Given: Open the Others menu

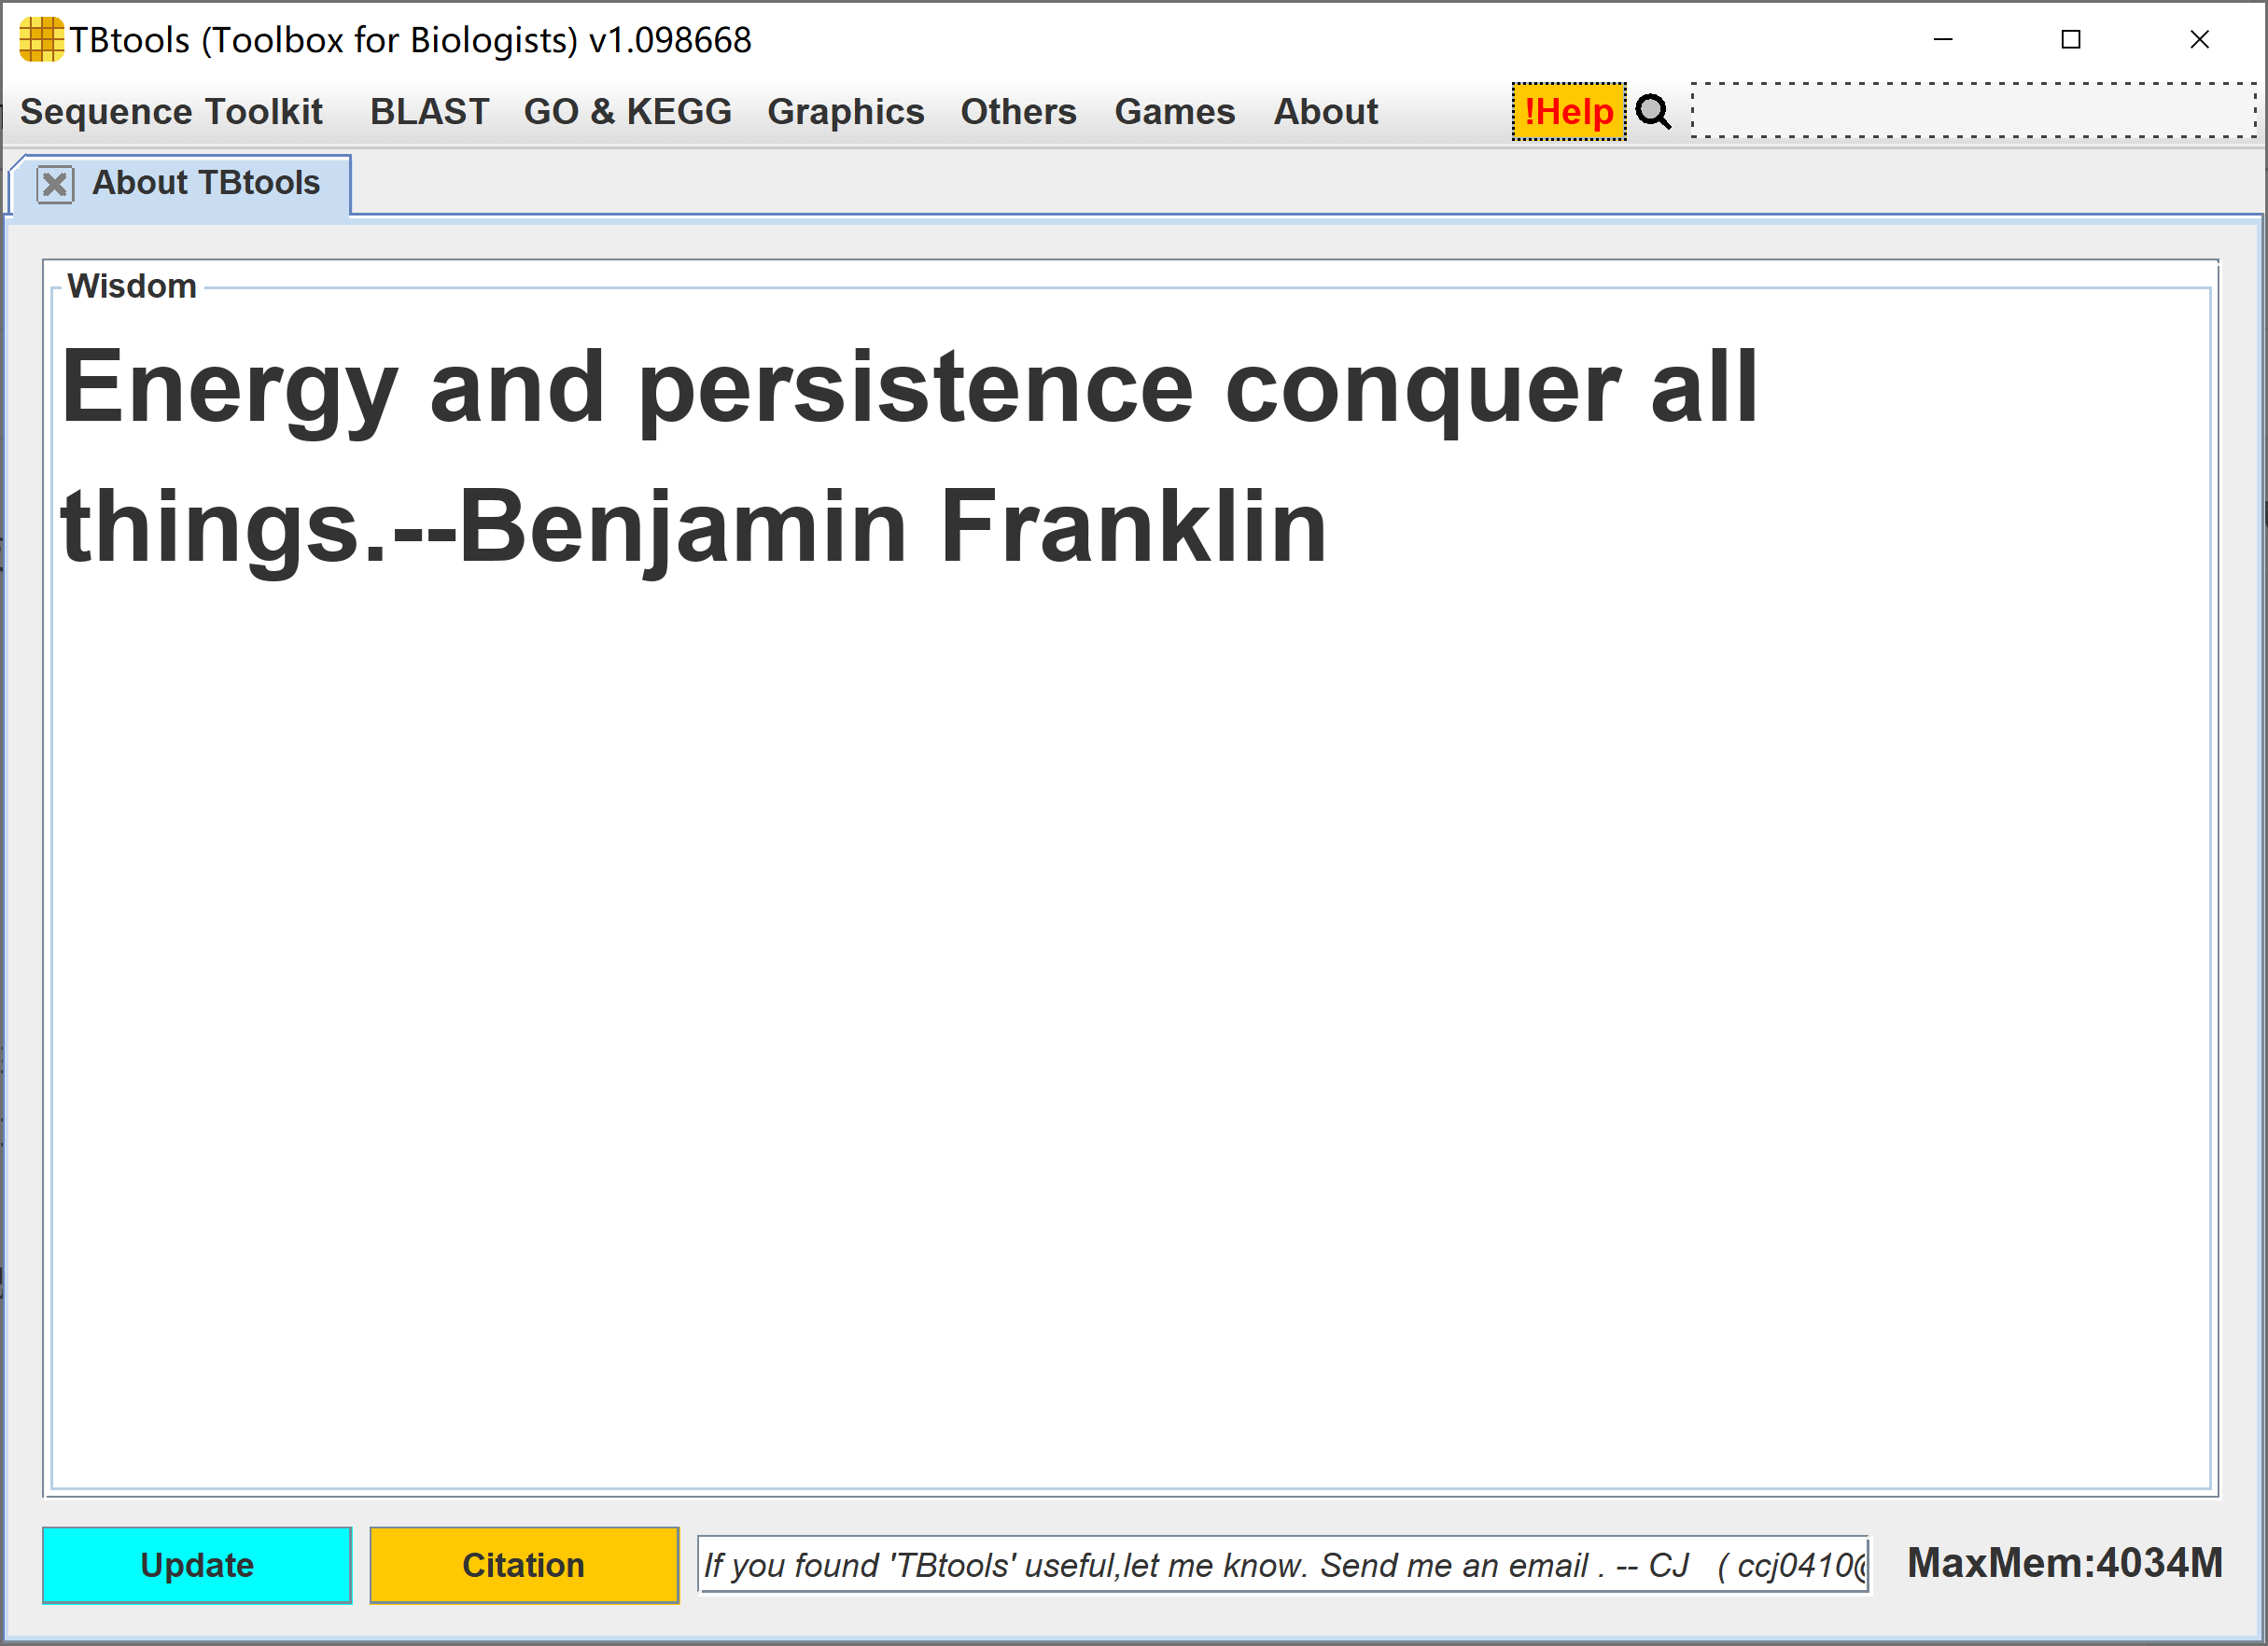Looking at the screenshot, I should tap(1018, 112).
